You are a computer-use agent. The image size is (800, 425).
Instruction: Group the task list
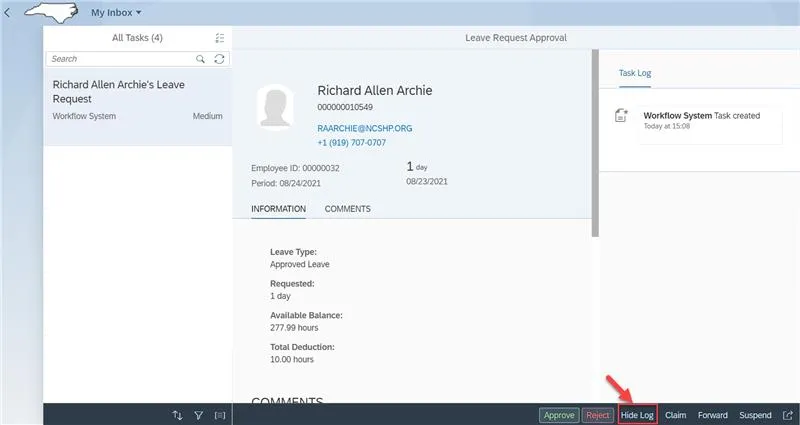[x=220, y=415]
